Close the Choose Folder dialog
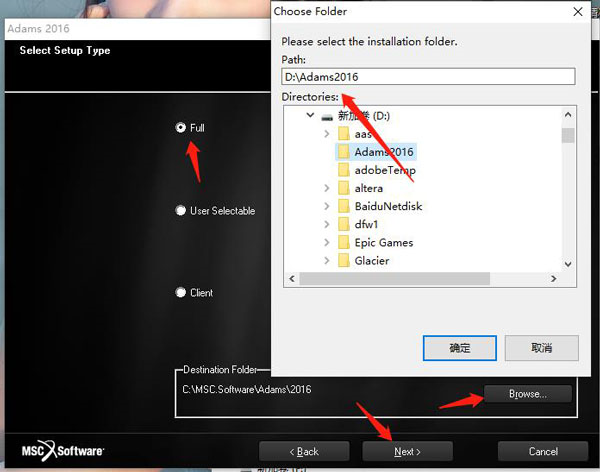 coord(578,12)
